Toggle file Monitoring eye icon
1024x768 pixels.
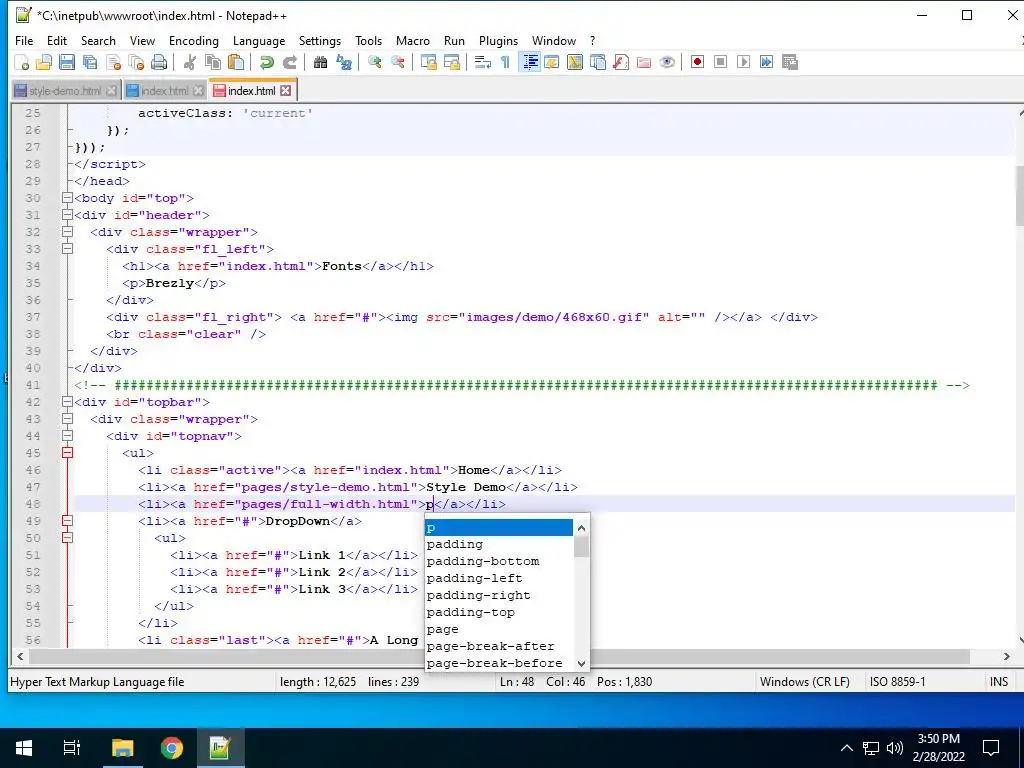coord(667,62)
